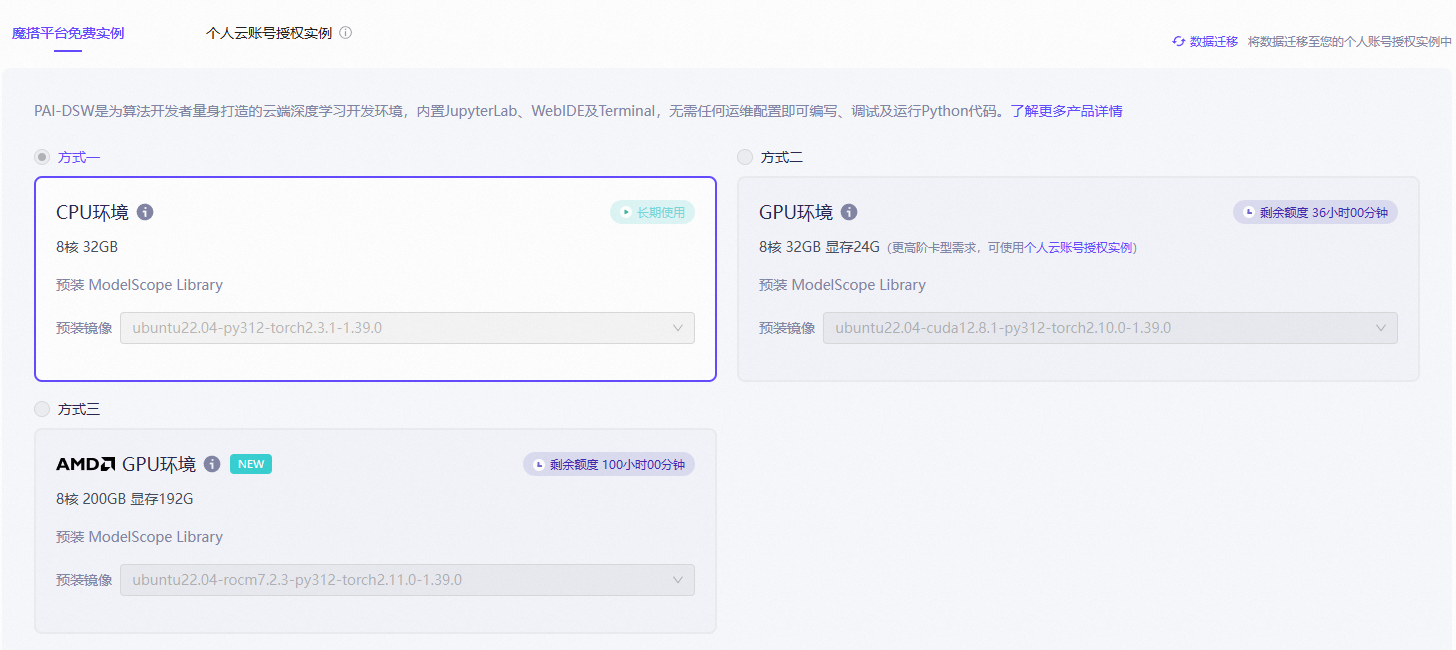The width and height of the screenshot is (1456, 650).
Task: Click the 数据迁移 link
Action: tap(1214, 42)
